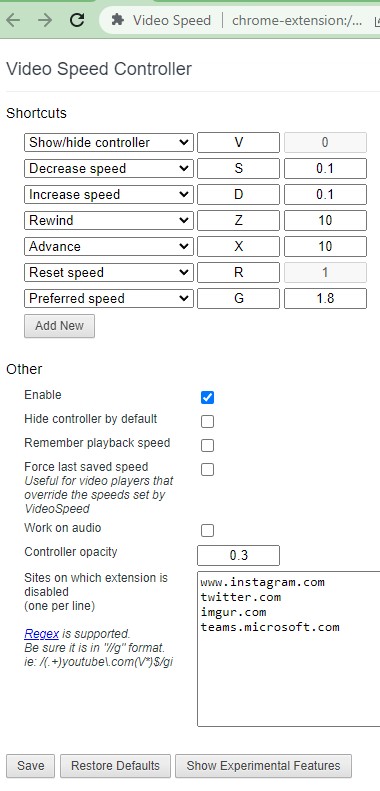Expand the Rewind action dropdown
This screenshot has width=380, height=791.
click(x=108, y=220)
